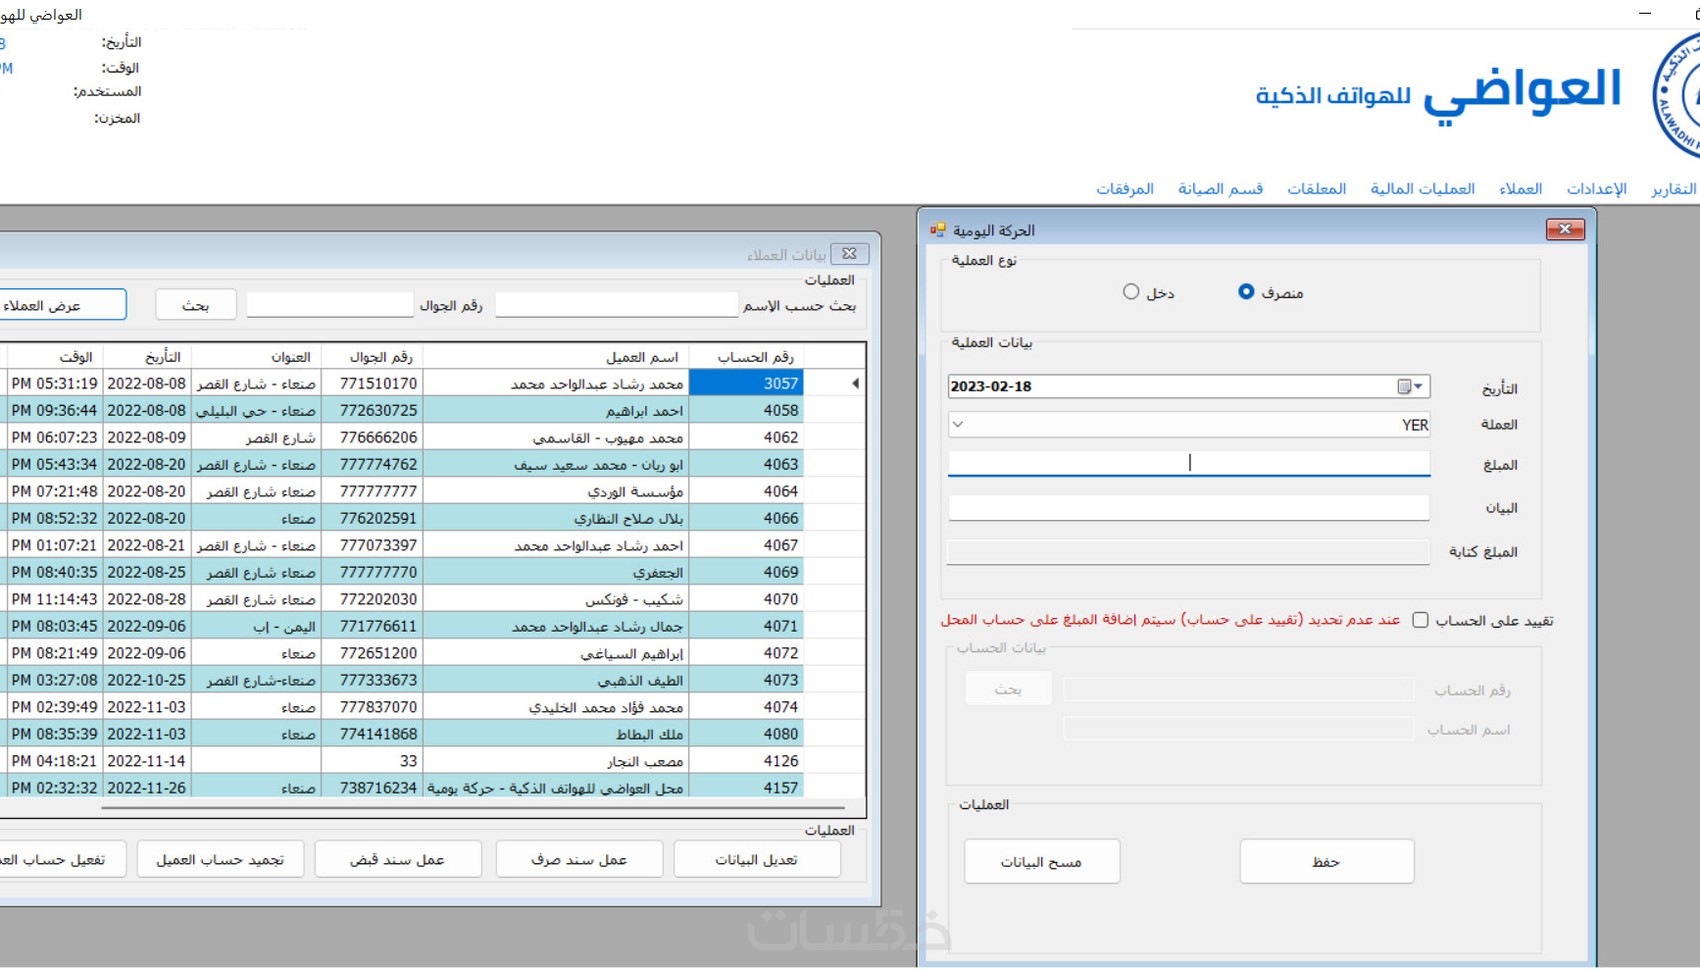Click عمل سند قبض button
Image resolution: width=1700 pixels, height=970 pixels.
click(398, 859)
